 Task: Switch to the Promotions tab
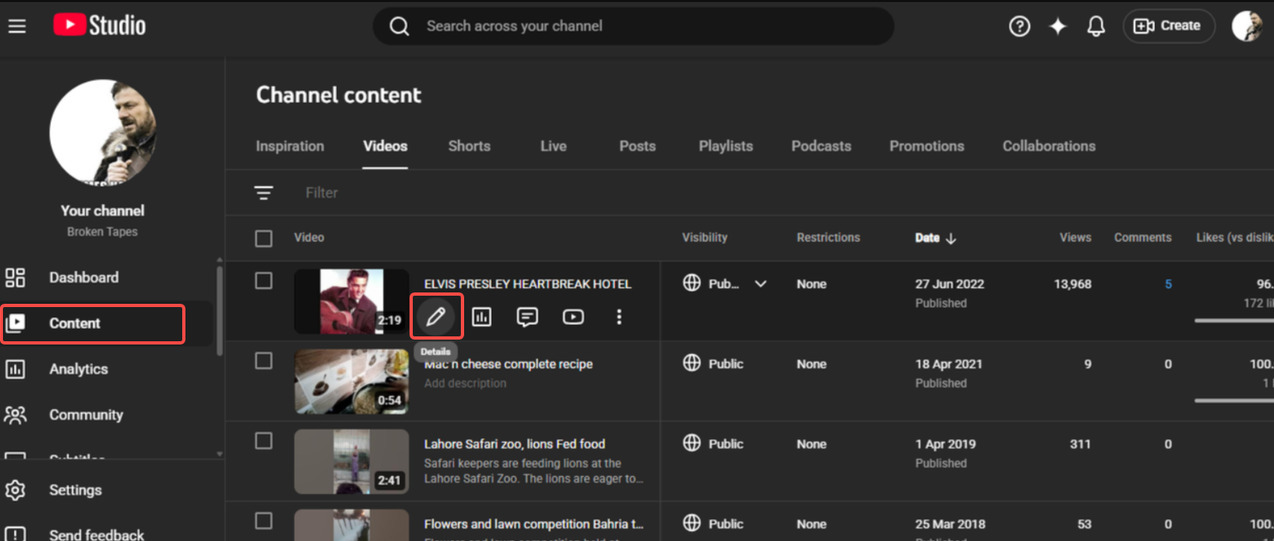click(927, 146)
